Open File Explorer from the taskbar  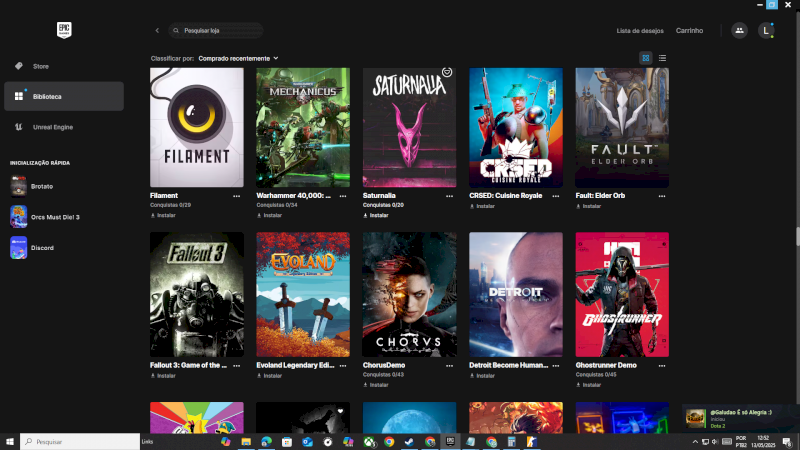coord(246,442)
